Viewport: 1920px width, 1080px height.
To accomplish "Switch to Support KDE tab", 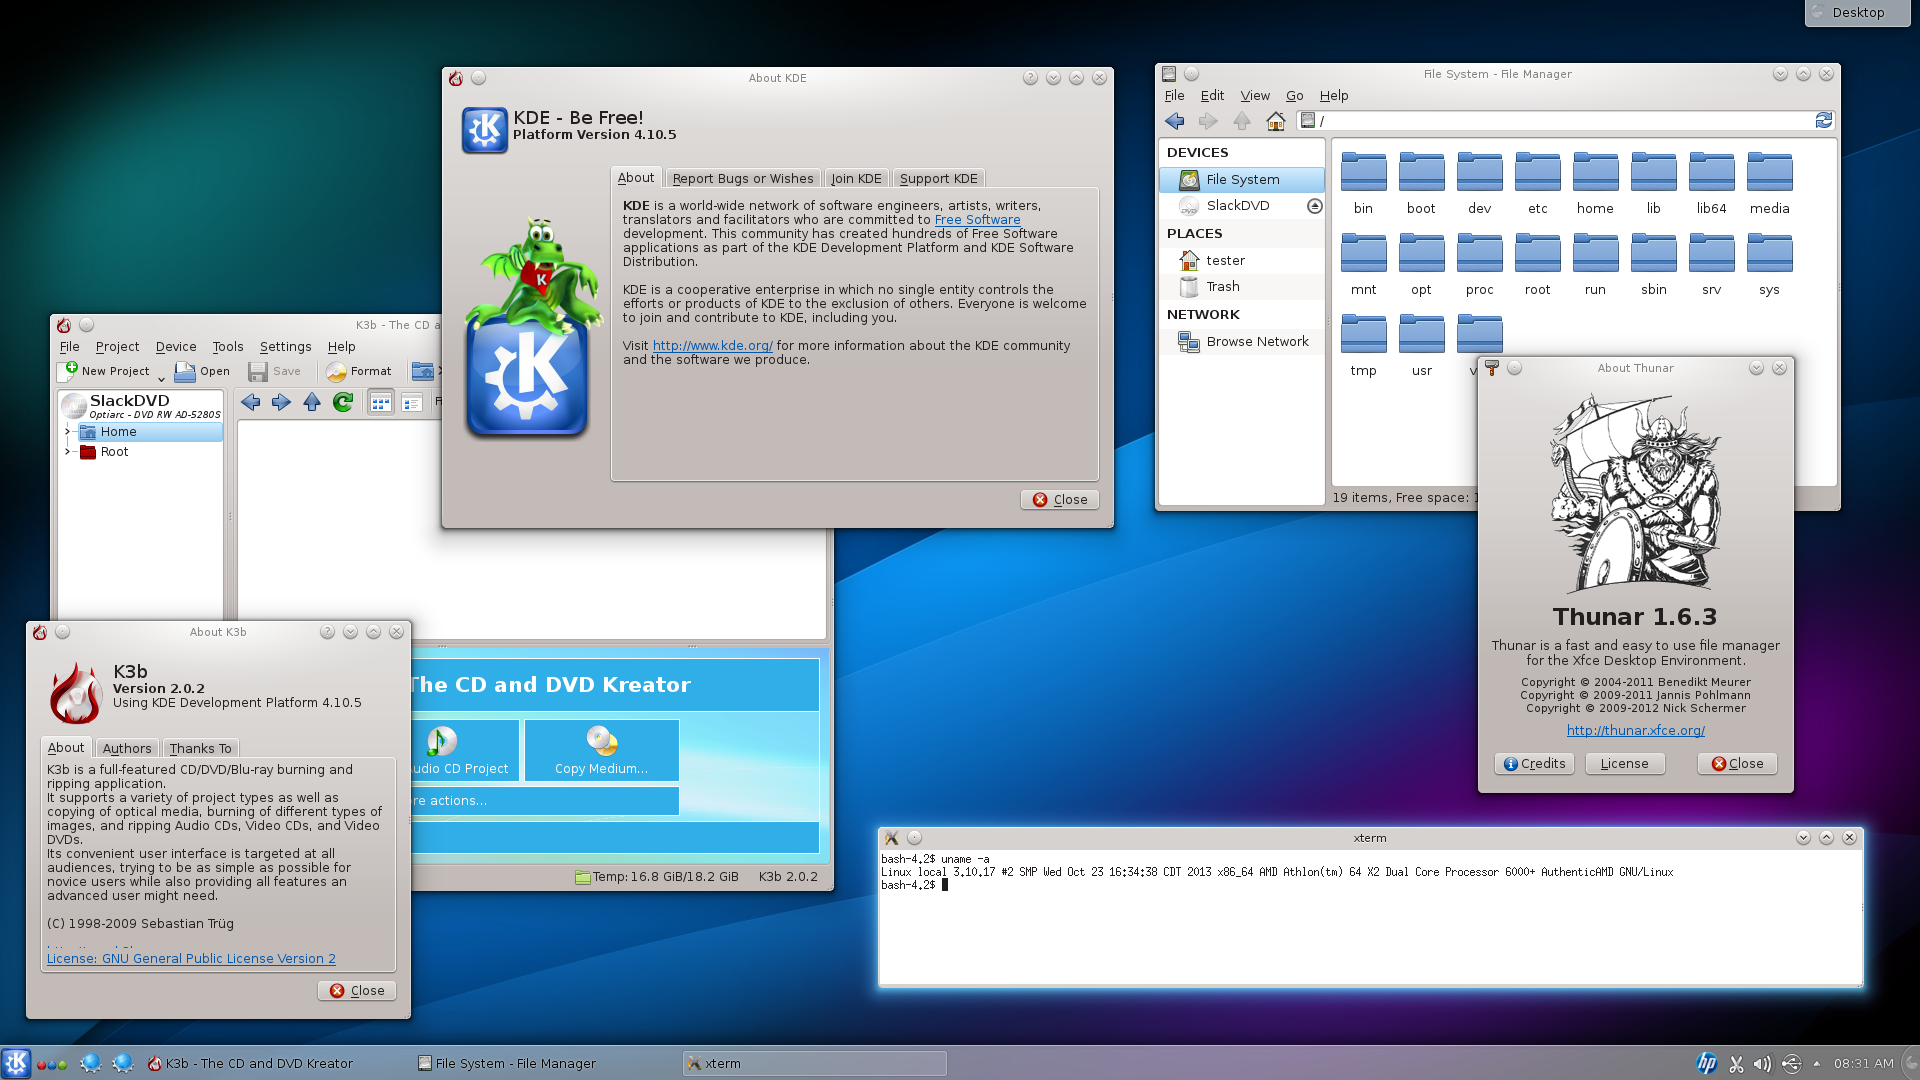I will [938, 178].
